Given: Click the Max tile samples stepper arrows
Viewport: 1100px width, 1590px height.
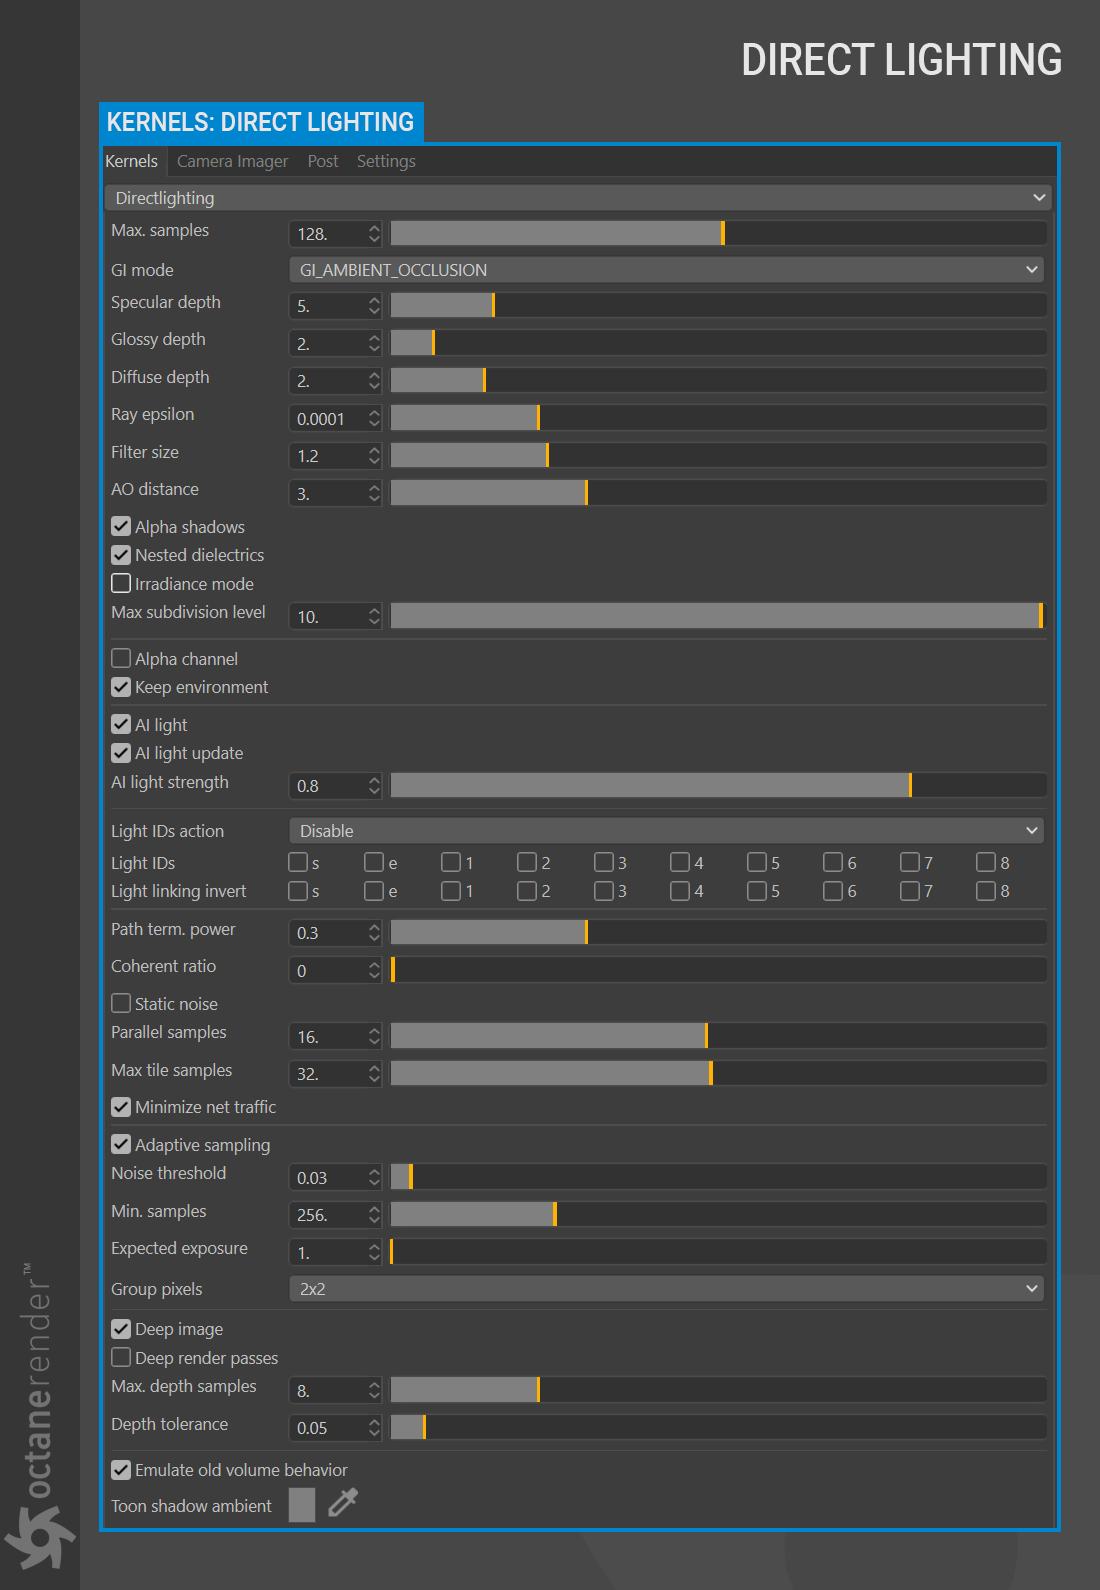Looking at the screenshot, I should tap(374, 1073).
